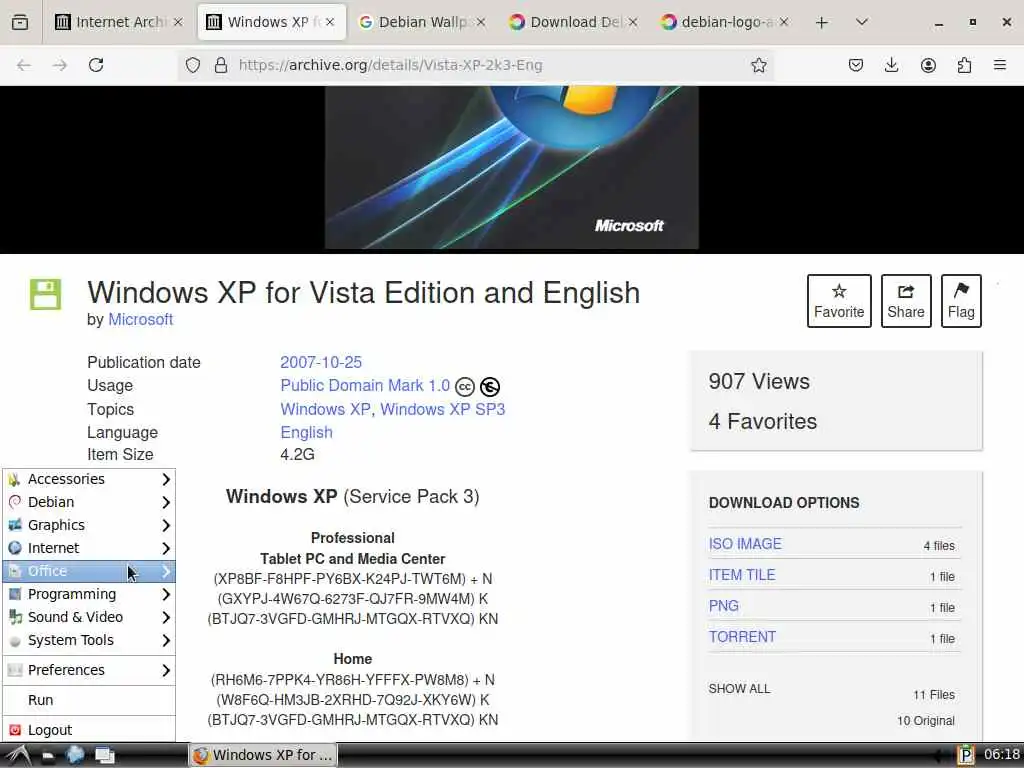The height and width of the screenshot is (768, 1024).
Task: Show site security padlock info
Action: (221, 65)
